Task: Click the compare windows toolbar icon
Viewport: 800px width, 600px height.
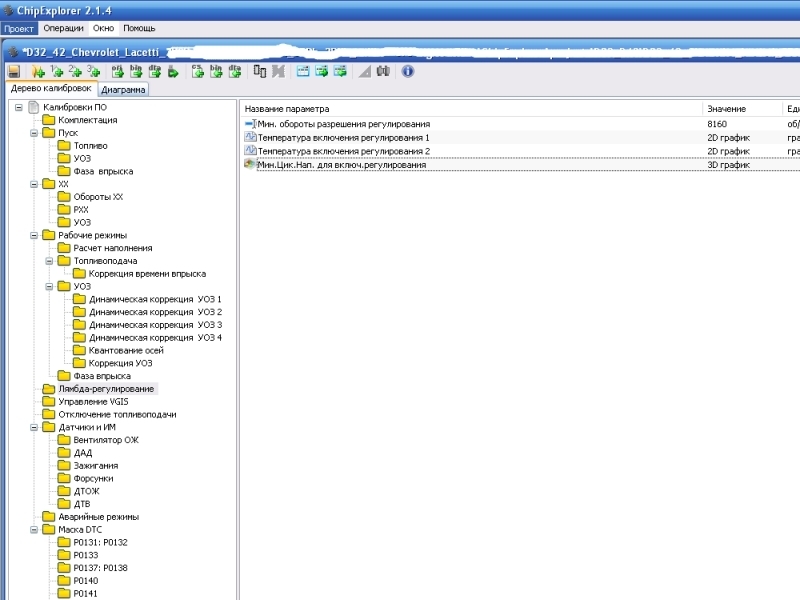Action: [260, 72]
